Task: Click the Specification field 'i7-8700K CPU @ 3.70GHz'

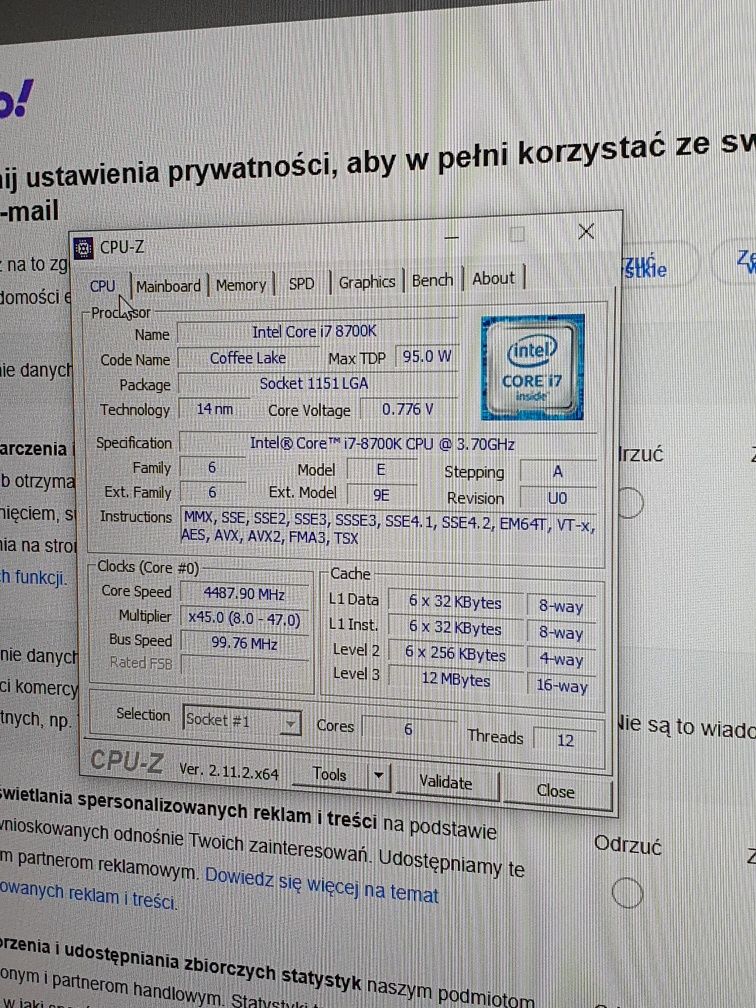Action: pyautogui.click(x=388, y=444)
